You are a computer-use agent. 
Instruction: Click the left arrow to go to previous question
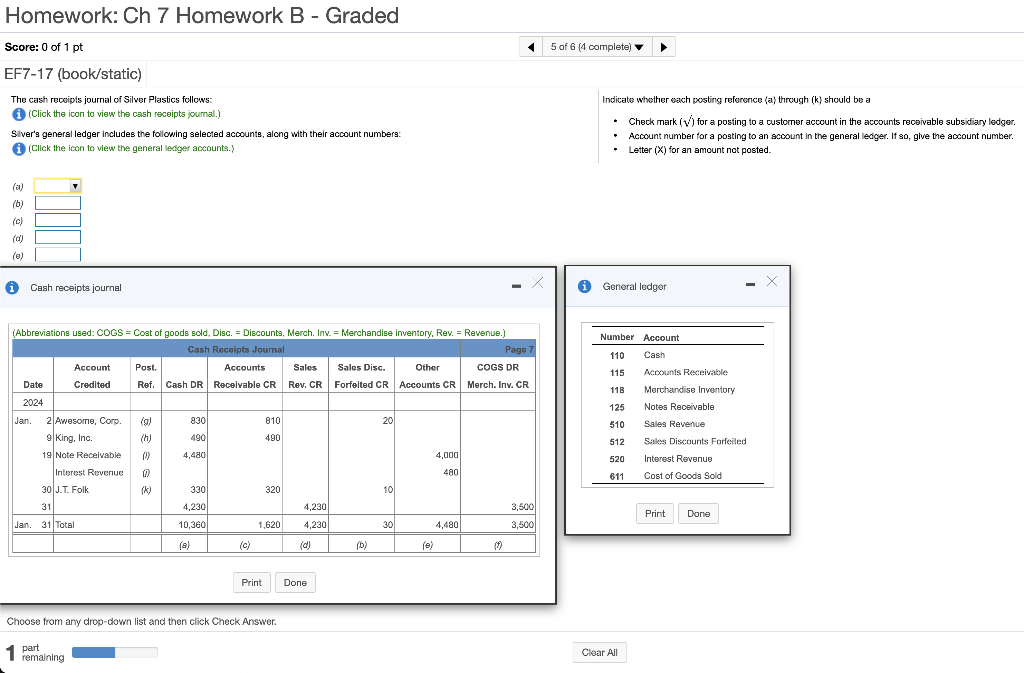[x=530, y=46]
